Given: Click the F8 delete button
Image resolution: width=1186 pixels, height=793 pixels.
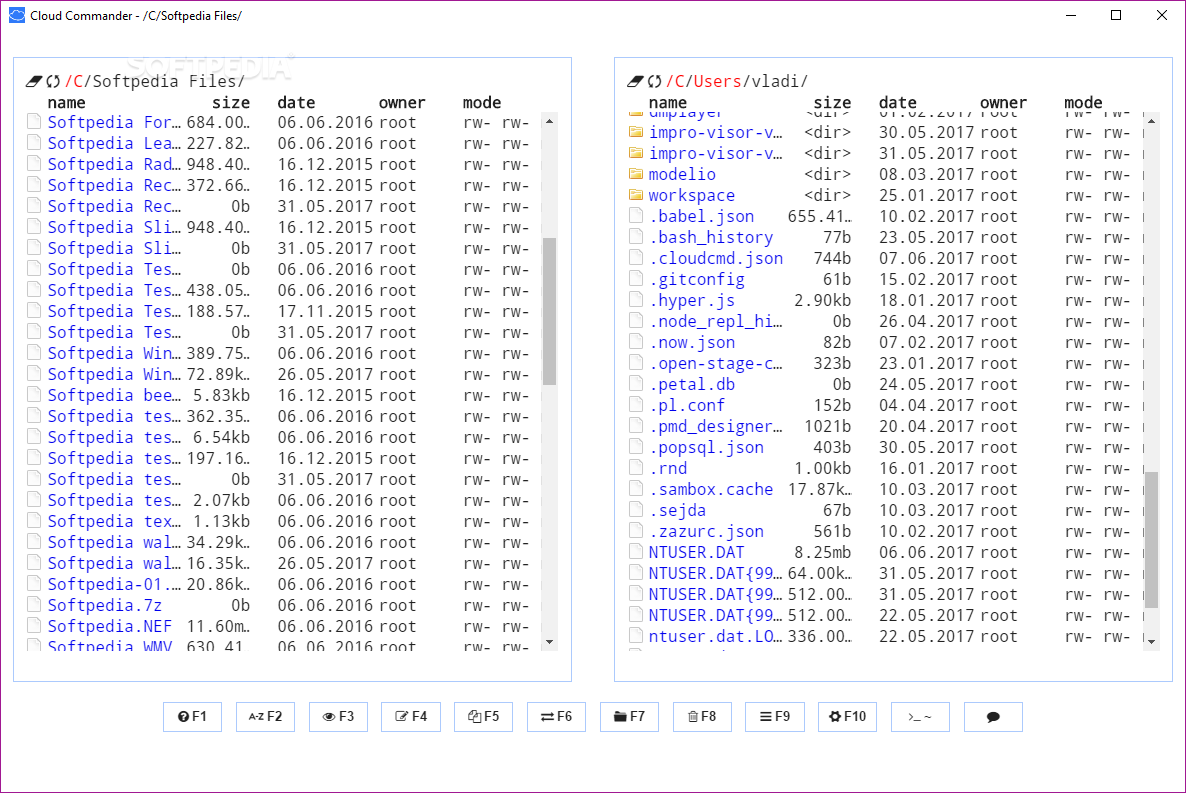Looking at the screenshot, I should point(702,717).
